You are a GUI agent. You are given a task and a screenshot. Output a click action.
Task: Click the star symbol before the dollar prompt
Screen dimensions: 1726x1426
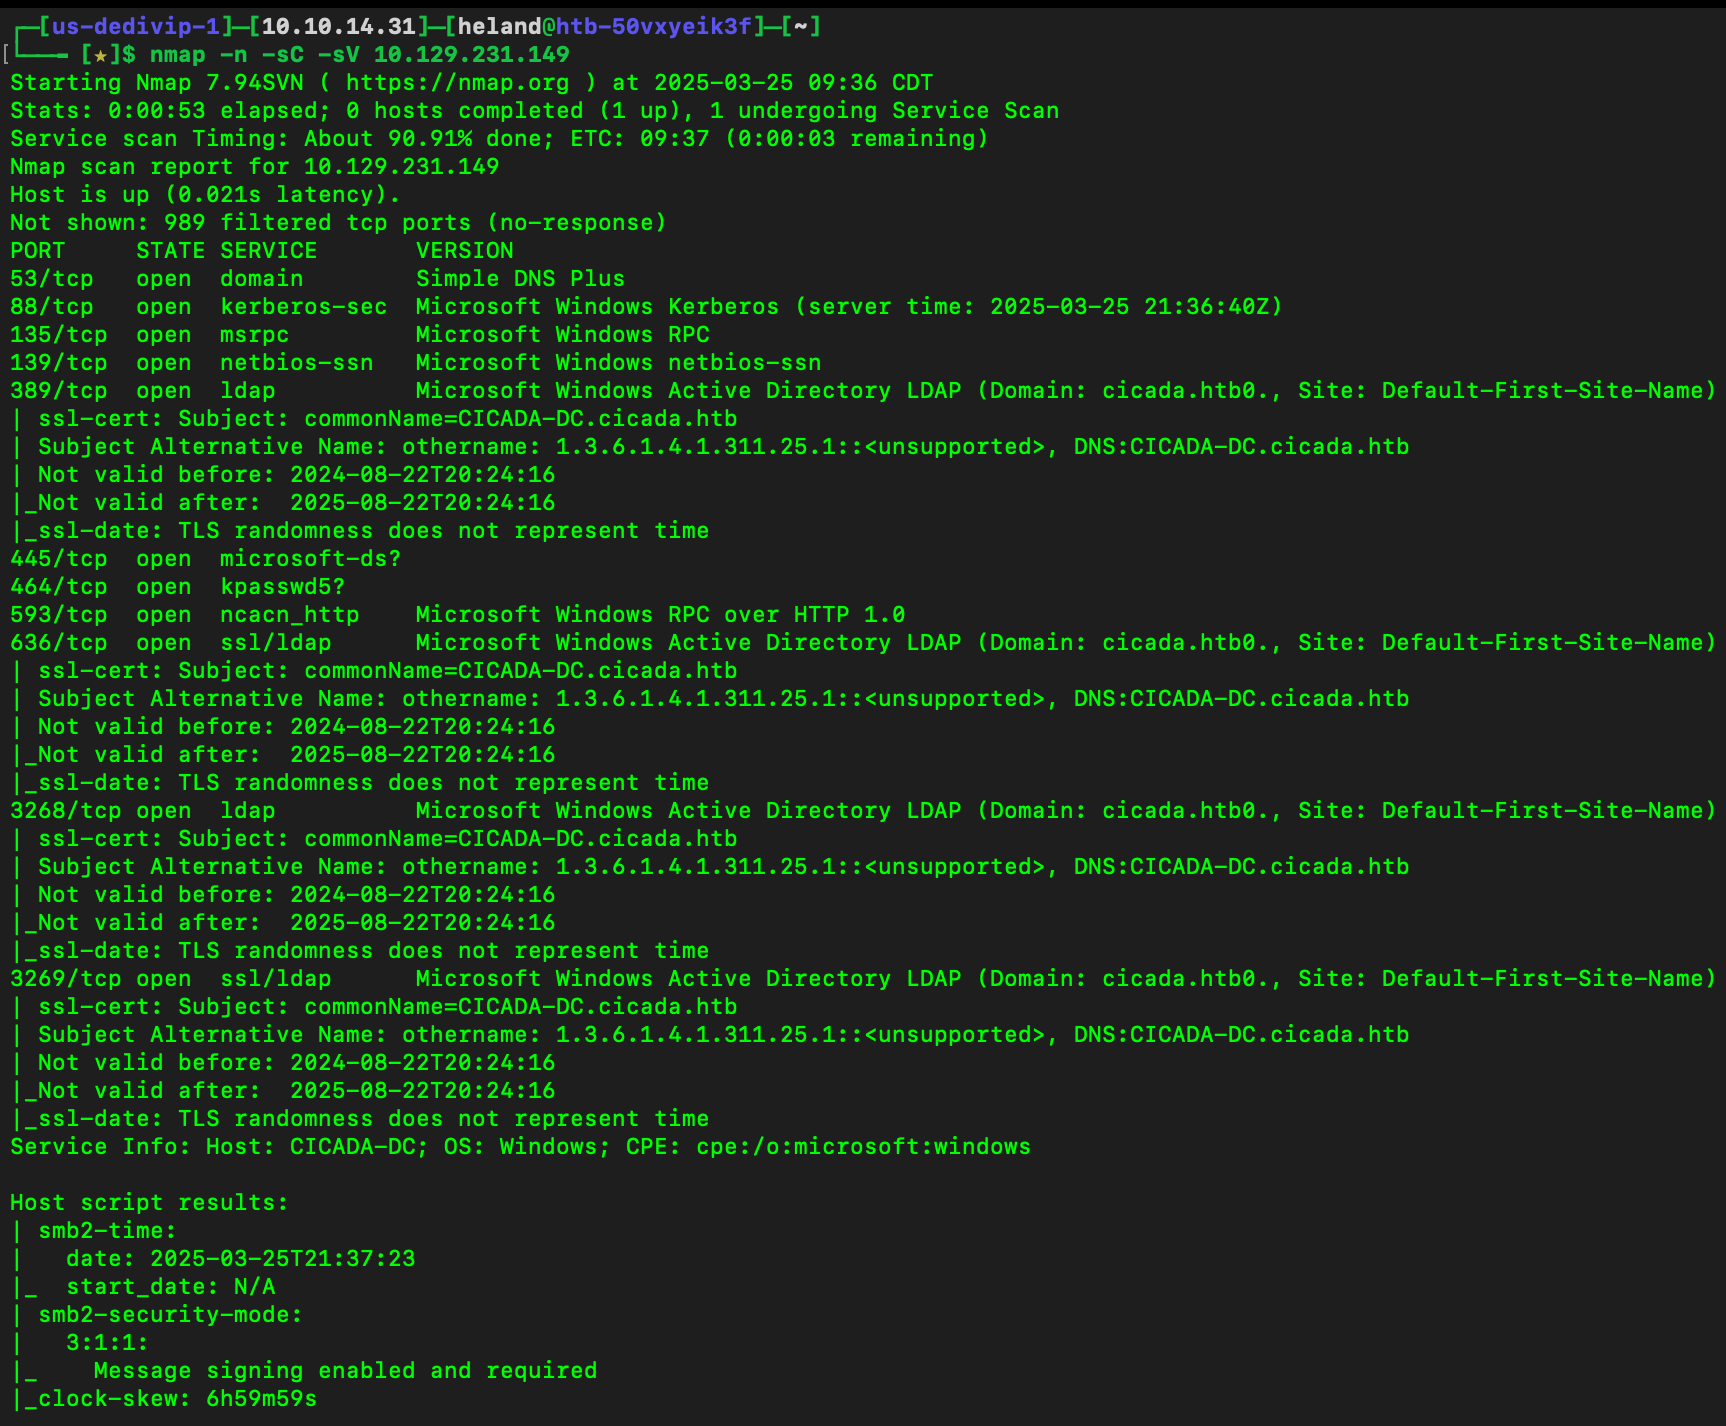(x=100, y=55)
